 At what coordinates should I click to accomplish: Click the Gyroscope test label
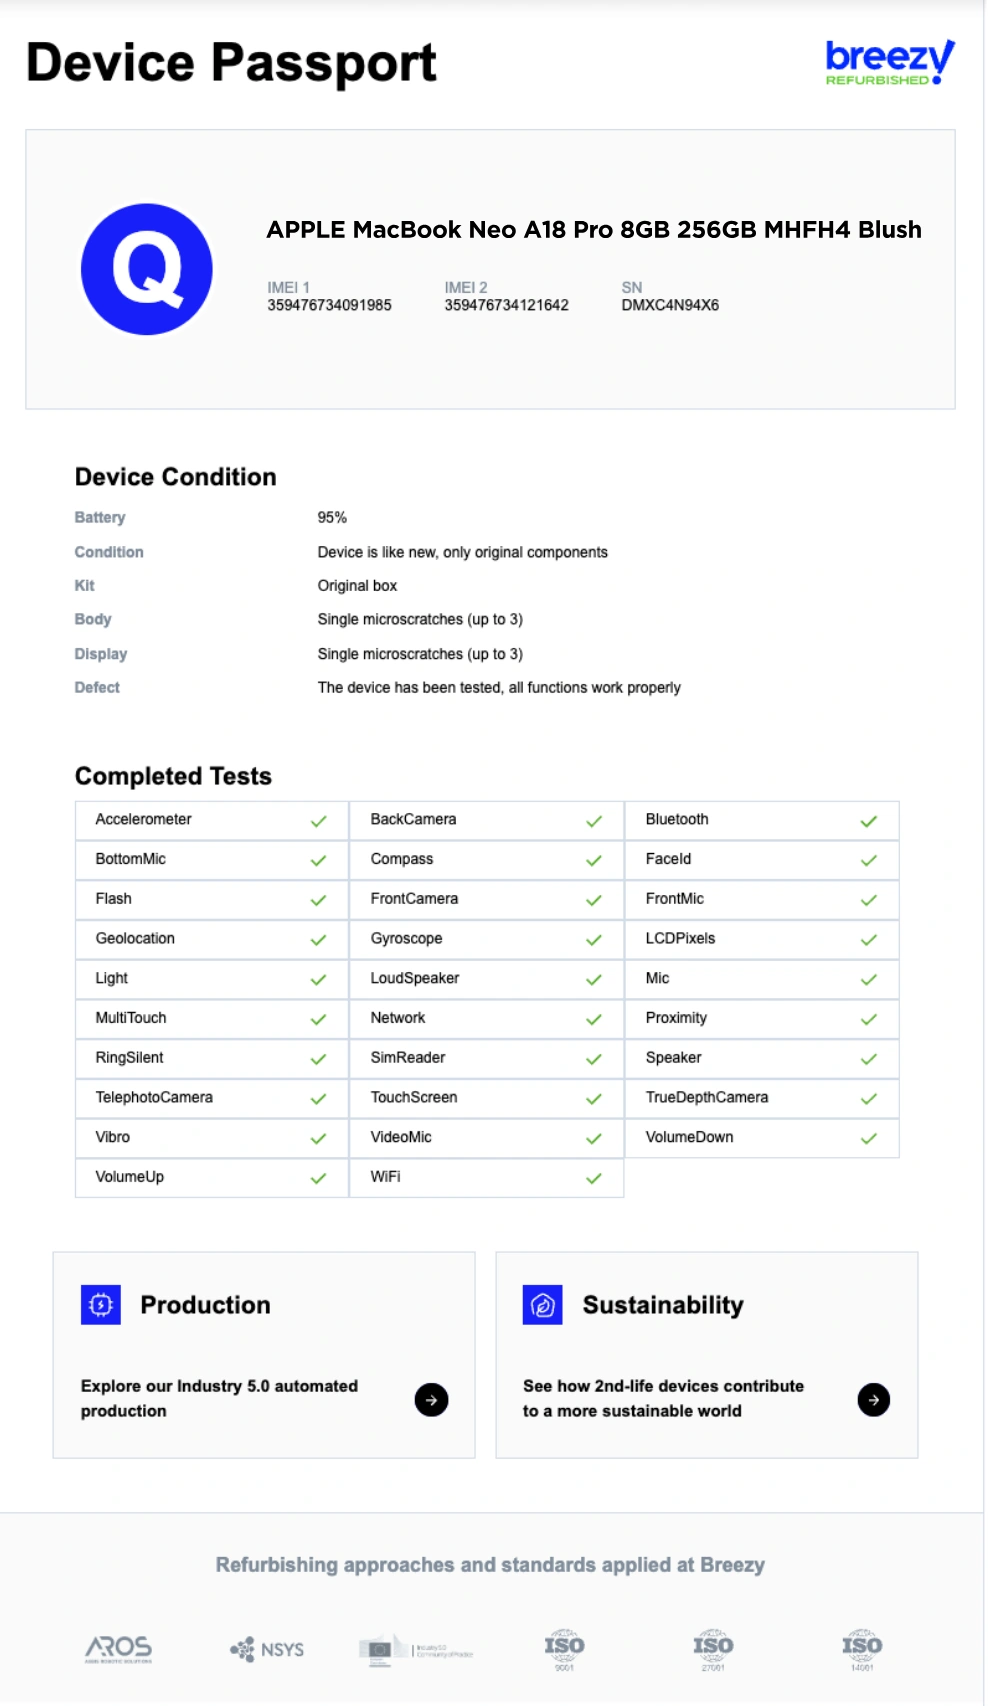[x=406, y=938]
